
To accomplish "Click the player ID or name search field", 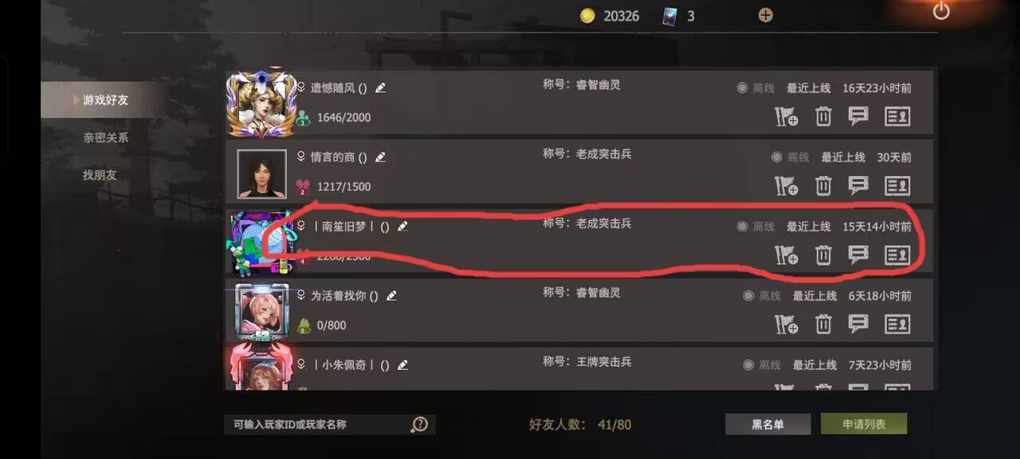I will (x=319, y=425).
